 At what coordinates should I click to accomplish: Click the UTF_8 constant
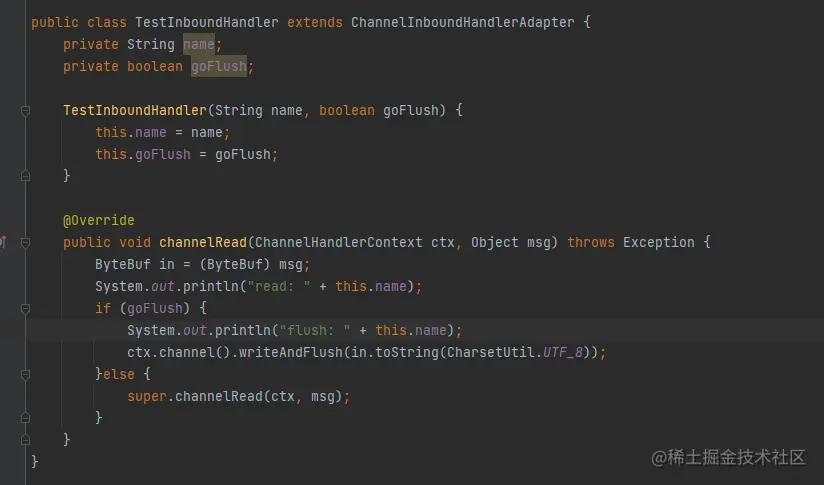pyautogui.click(x=563, y=353)
